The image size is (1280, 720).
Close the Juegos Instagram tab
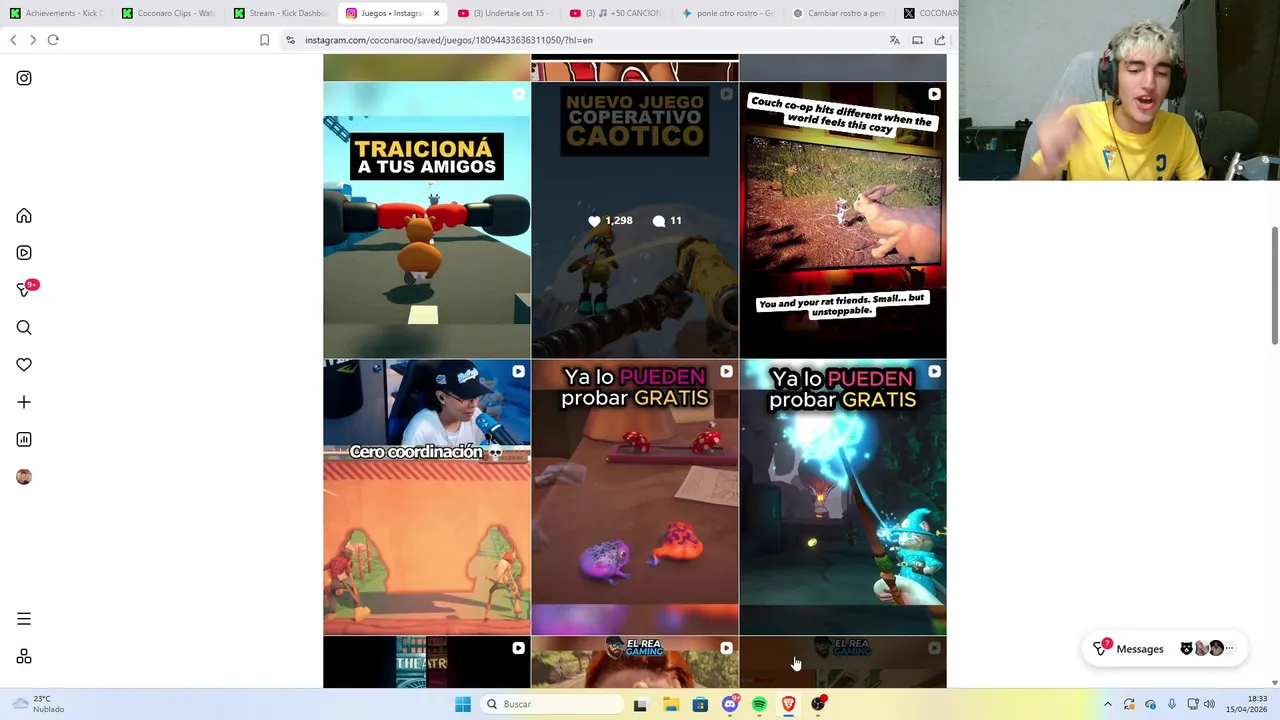(436, 13)
